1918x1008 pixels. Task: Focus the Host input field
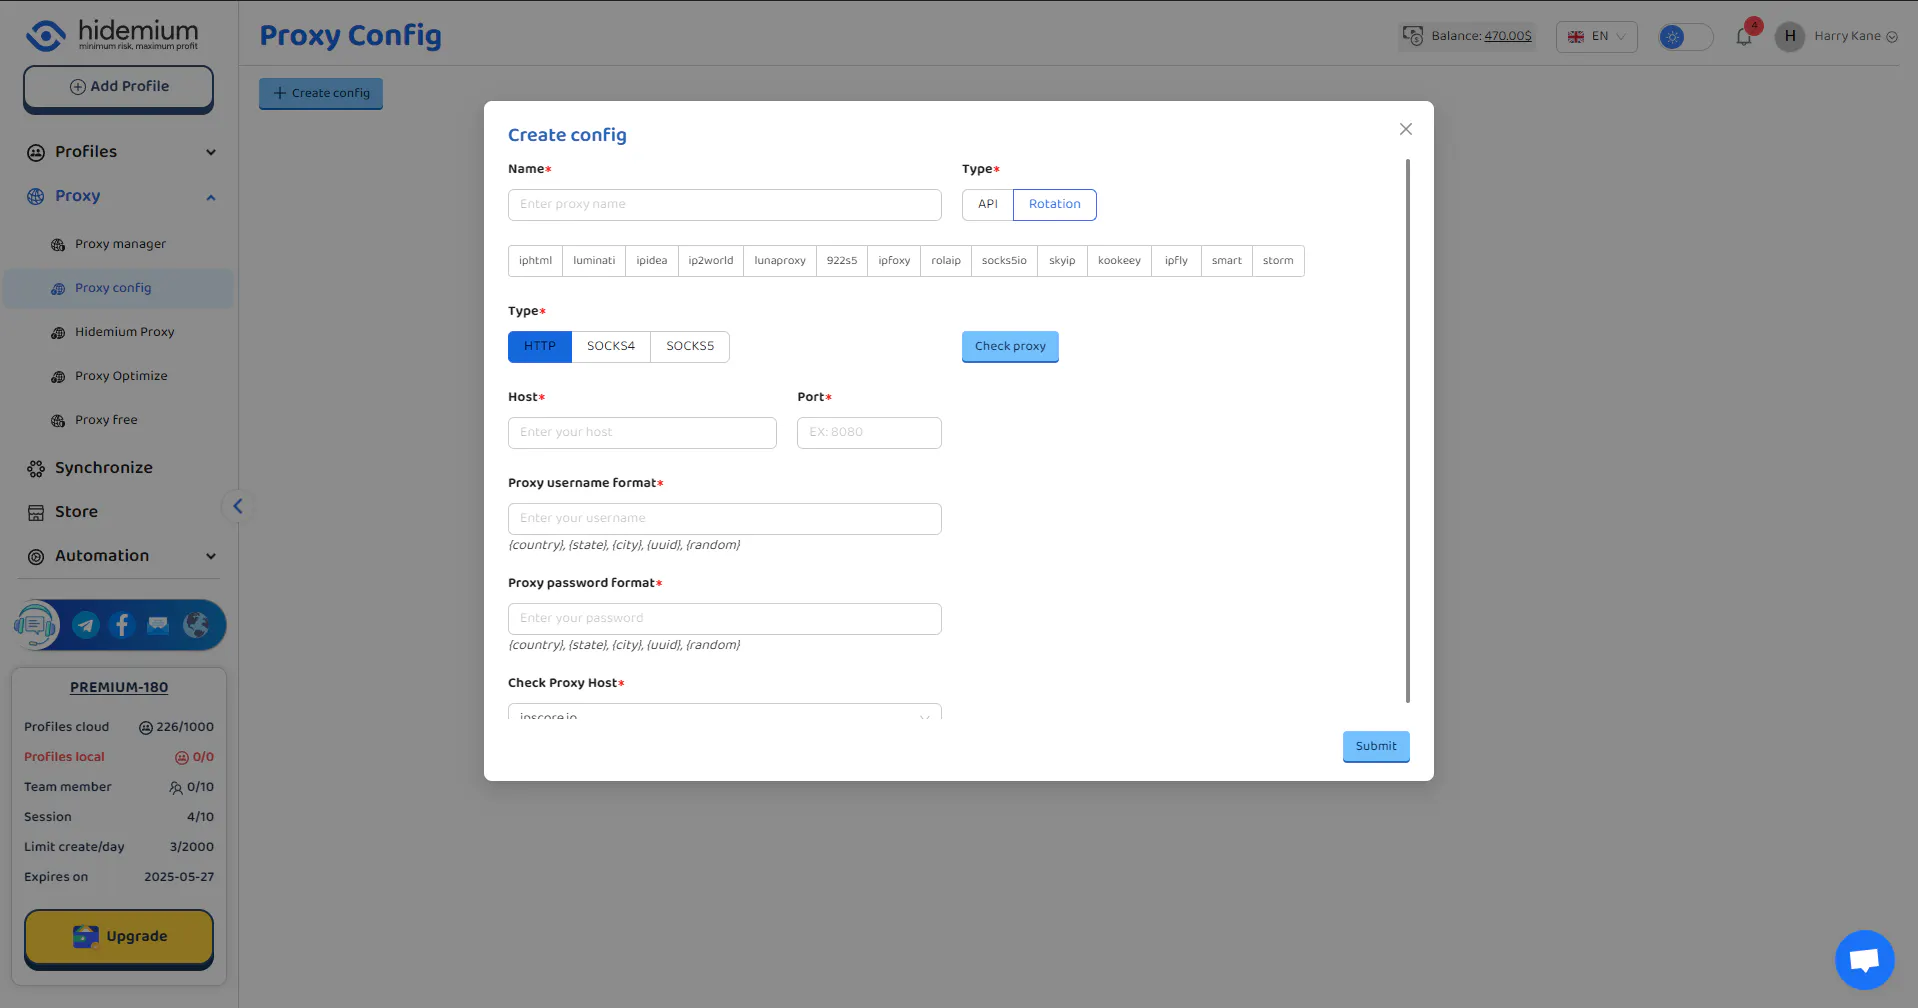pos(642,433)
